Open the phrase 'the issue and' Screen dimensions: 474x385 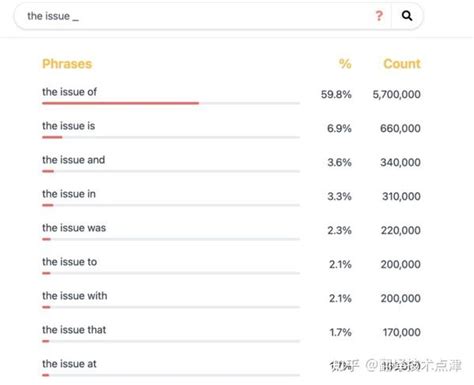73,160
